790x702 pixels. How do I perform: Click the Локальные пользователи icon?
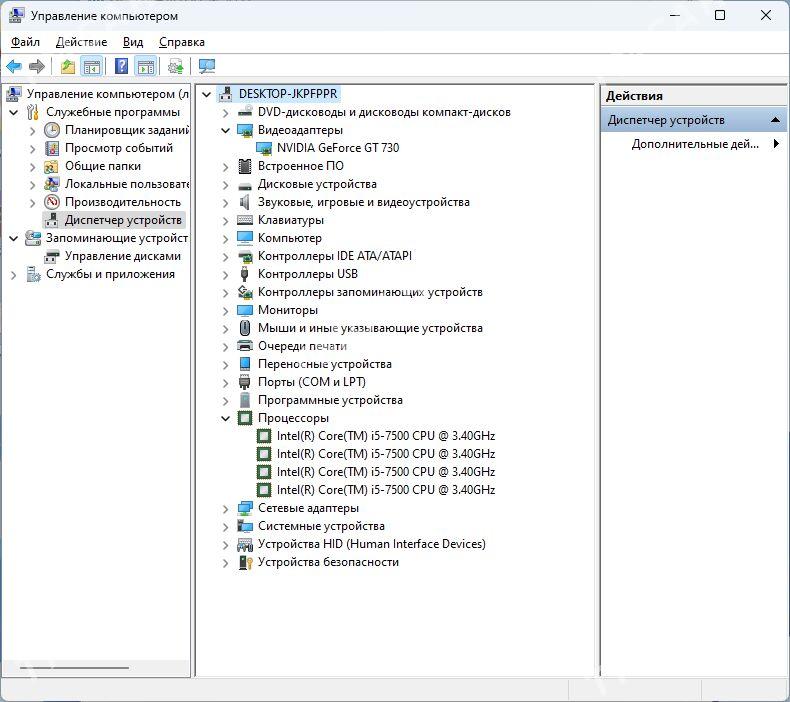pos(51,184)
